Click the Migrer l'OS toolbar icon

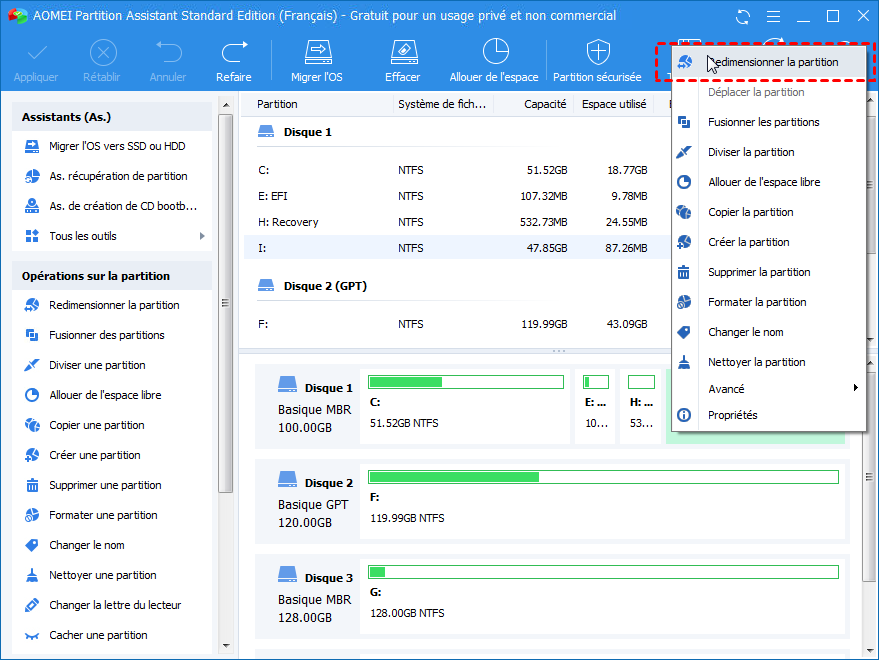tap(317, 61)
